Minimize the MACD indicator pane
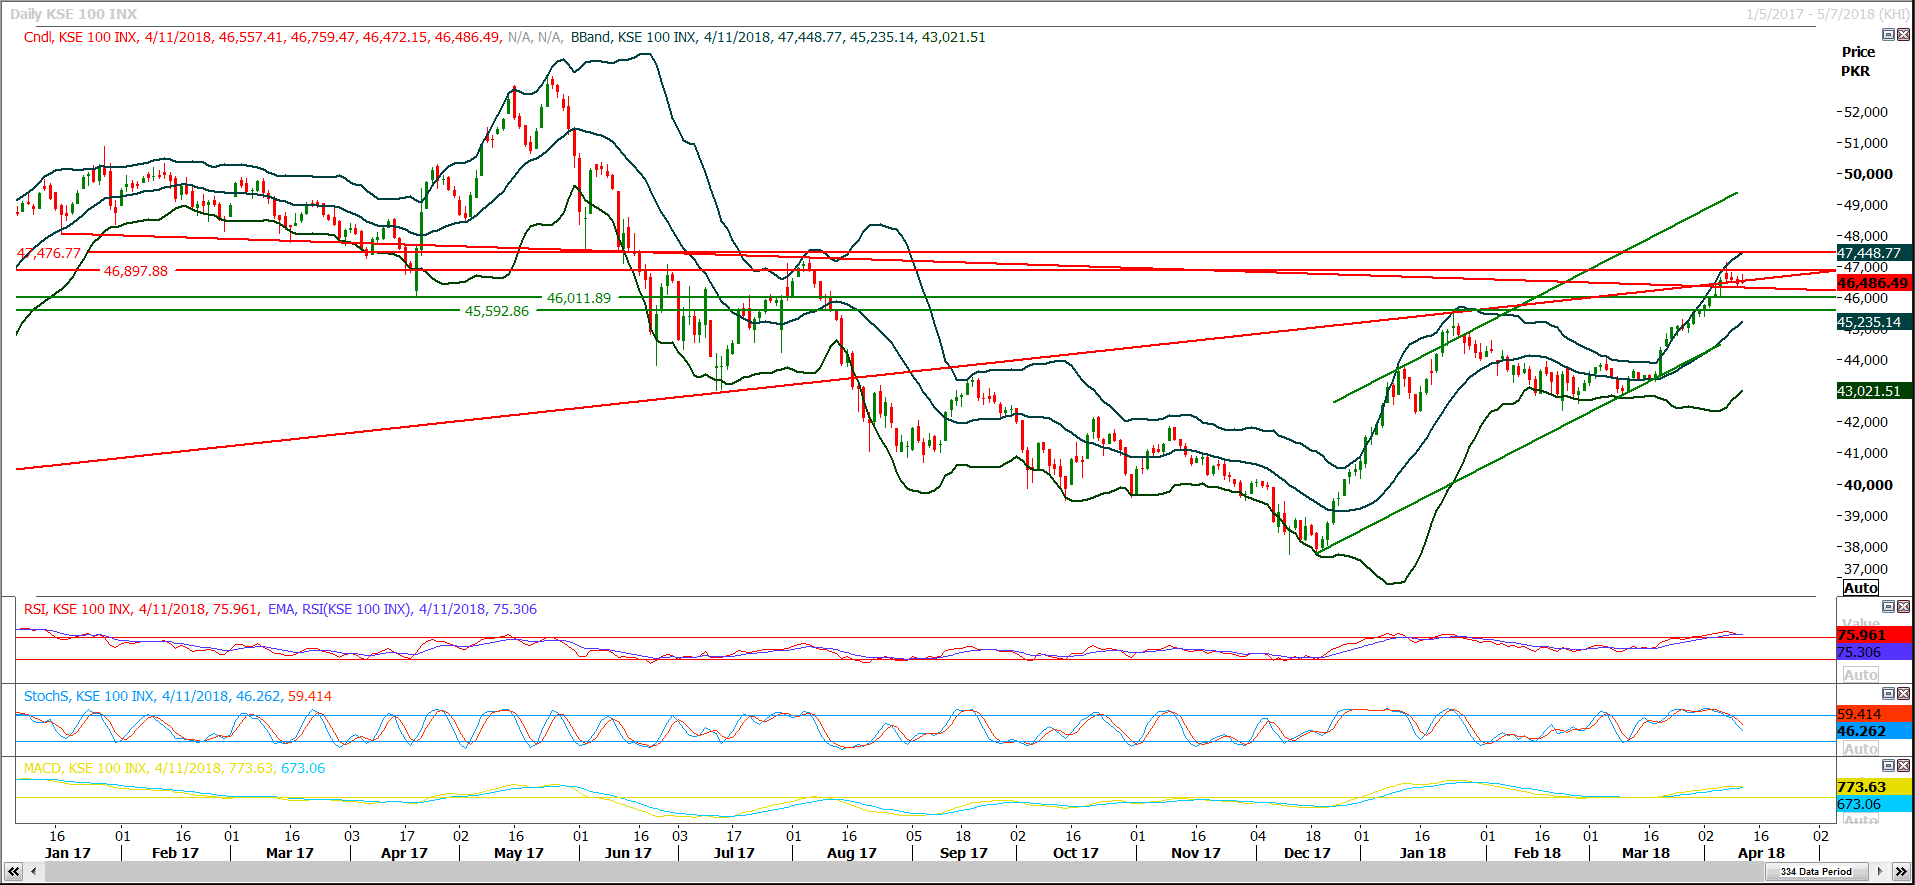The width and height of the screenshot is (1915, 885). [x=1888, y=765]
